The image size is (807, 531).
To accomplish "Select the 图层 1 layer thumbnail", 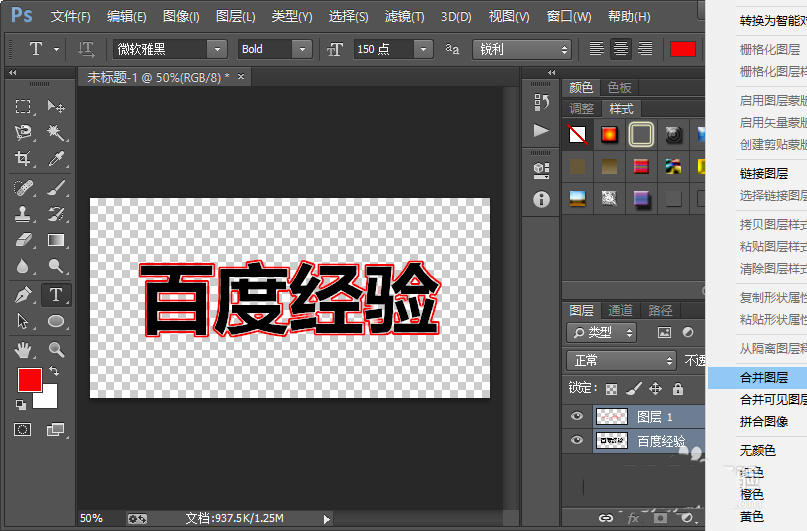I will pos(611,416).
